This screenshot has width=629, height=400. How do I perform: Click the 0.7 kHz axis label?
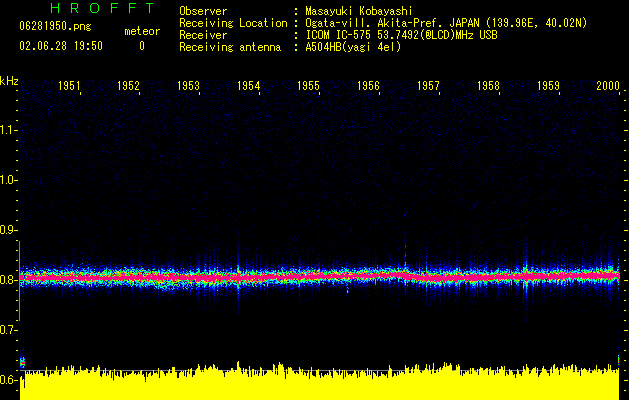[7, 330]
